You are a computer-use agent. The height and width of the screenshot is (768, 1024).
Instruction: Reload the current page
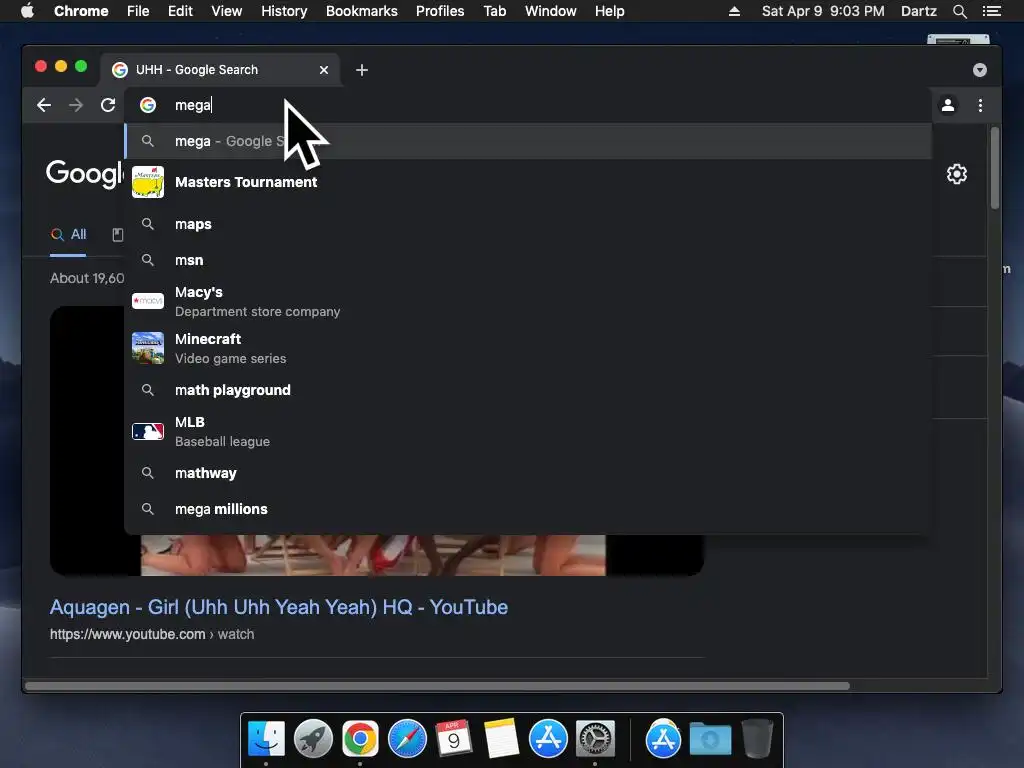108,105
